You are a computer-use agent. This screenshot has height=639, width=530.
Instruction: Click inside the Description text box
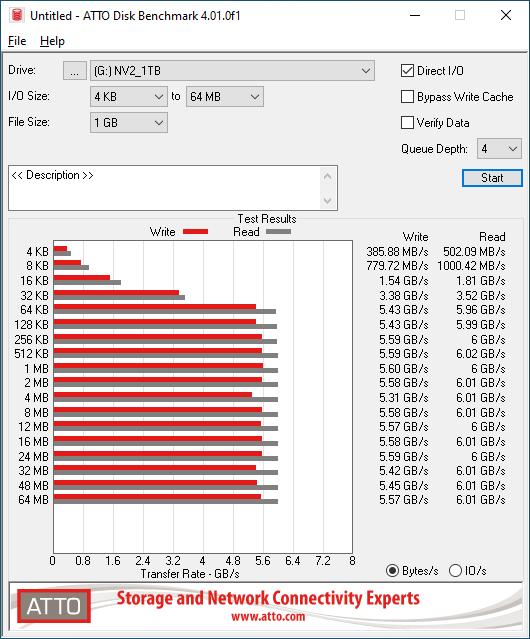click(165, 188)
